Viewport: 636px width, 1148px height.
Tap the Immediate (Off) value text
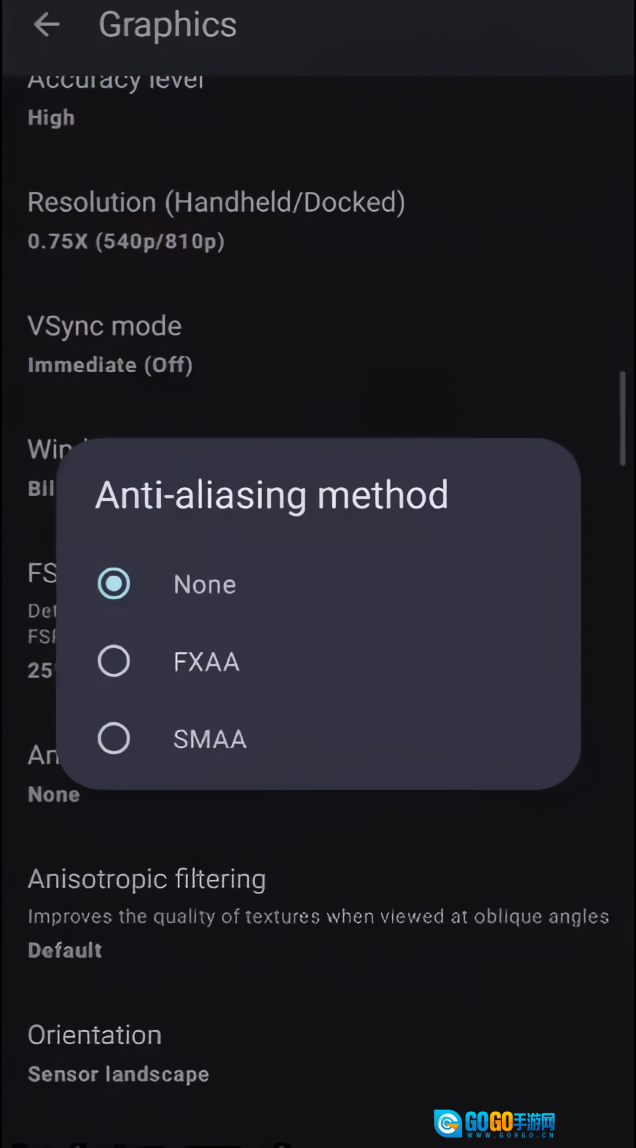[110, 365]
